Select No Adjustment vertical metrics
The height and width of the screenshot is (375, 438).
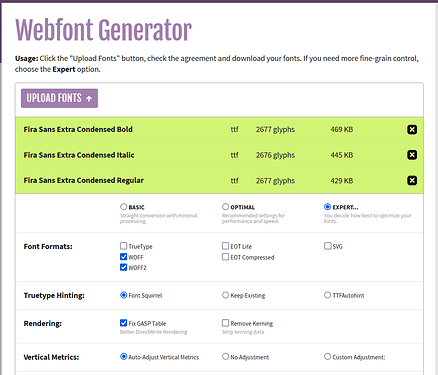(226, 357)
